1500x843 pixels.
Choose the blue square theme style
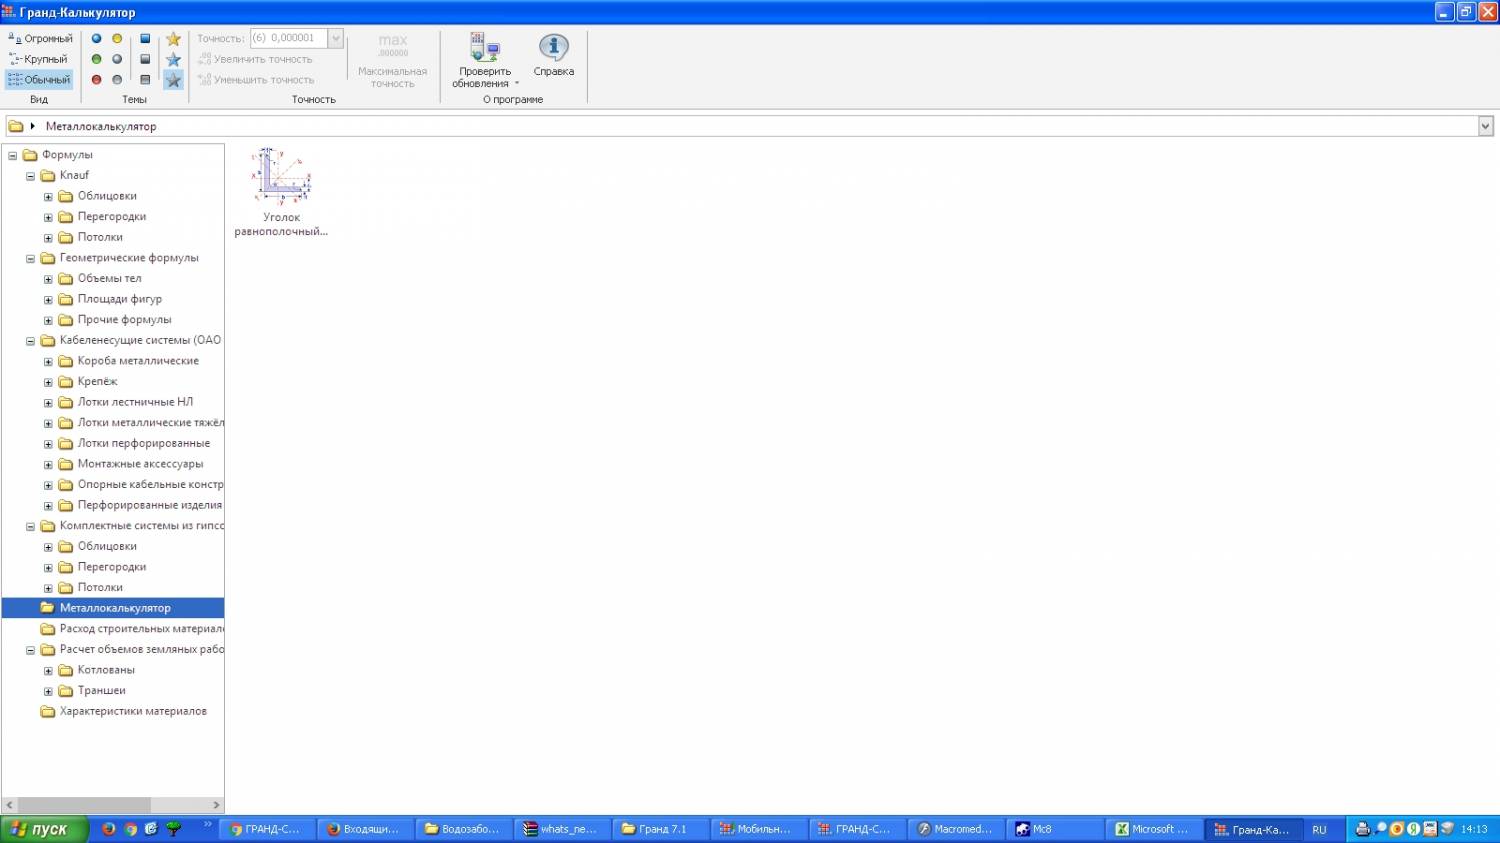pos(145,39)
